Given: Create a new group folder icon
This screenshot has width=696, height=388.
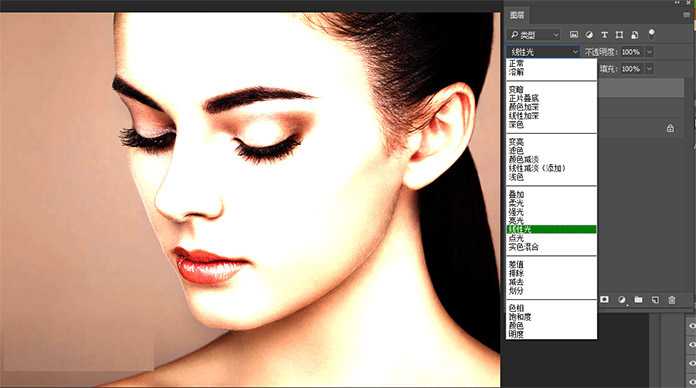Looking at the screenshot, I should 638,300.
